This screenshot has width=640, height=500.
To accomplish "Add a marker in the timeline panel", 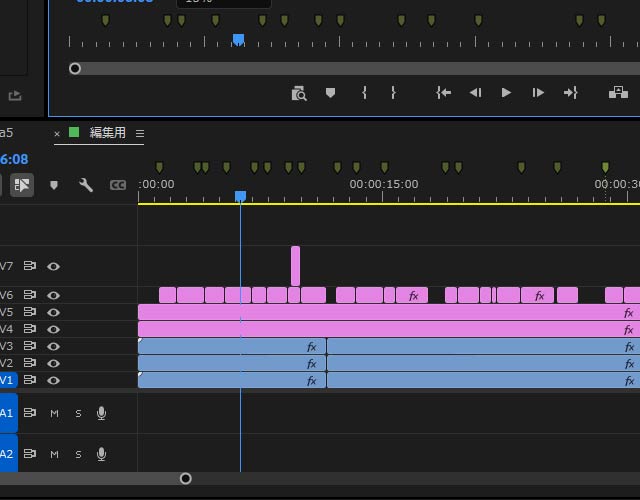I will [x=54, y=185].
